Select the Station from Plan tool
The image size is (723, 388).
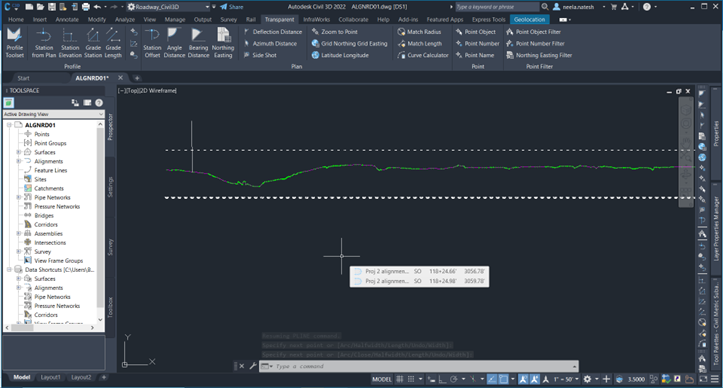(x=44, y=43)
